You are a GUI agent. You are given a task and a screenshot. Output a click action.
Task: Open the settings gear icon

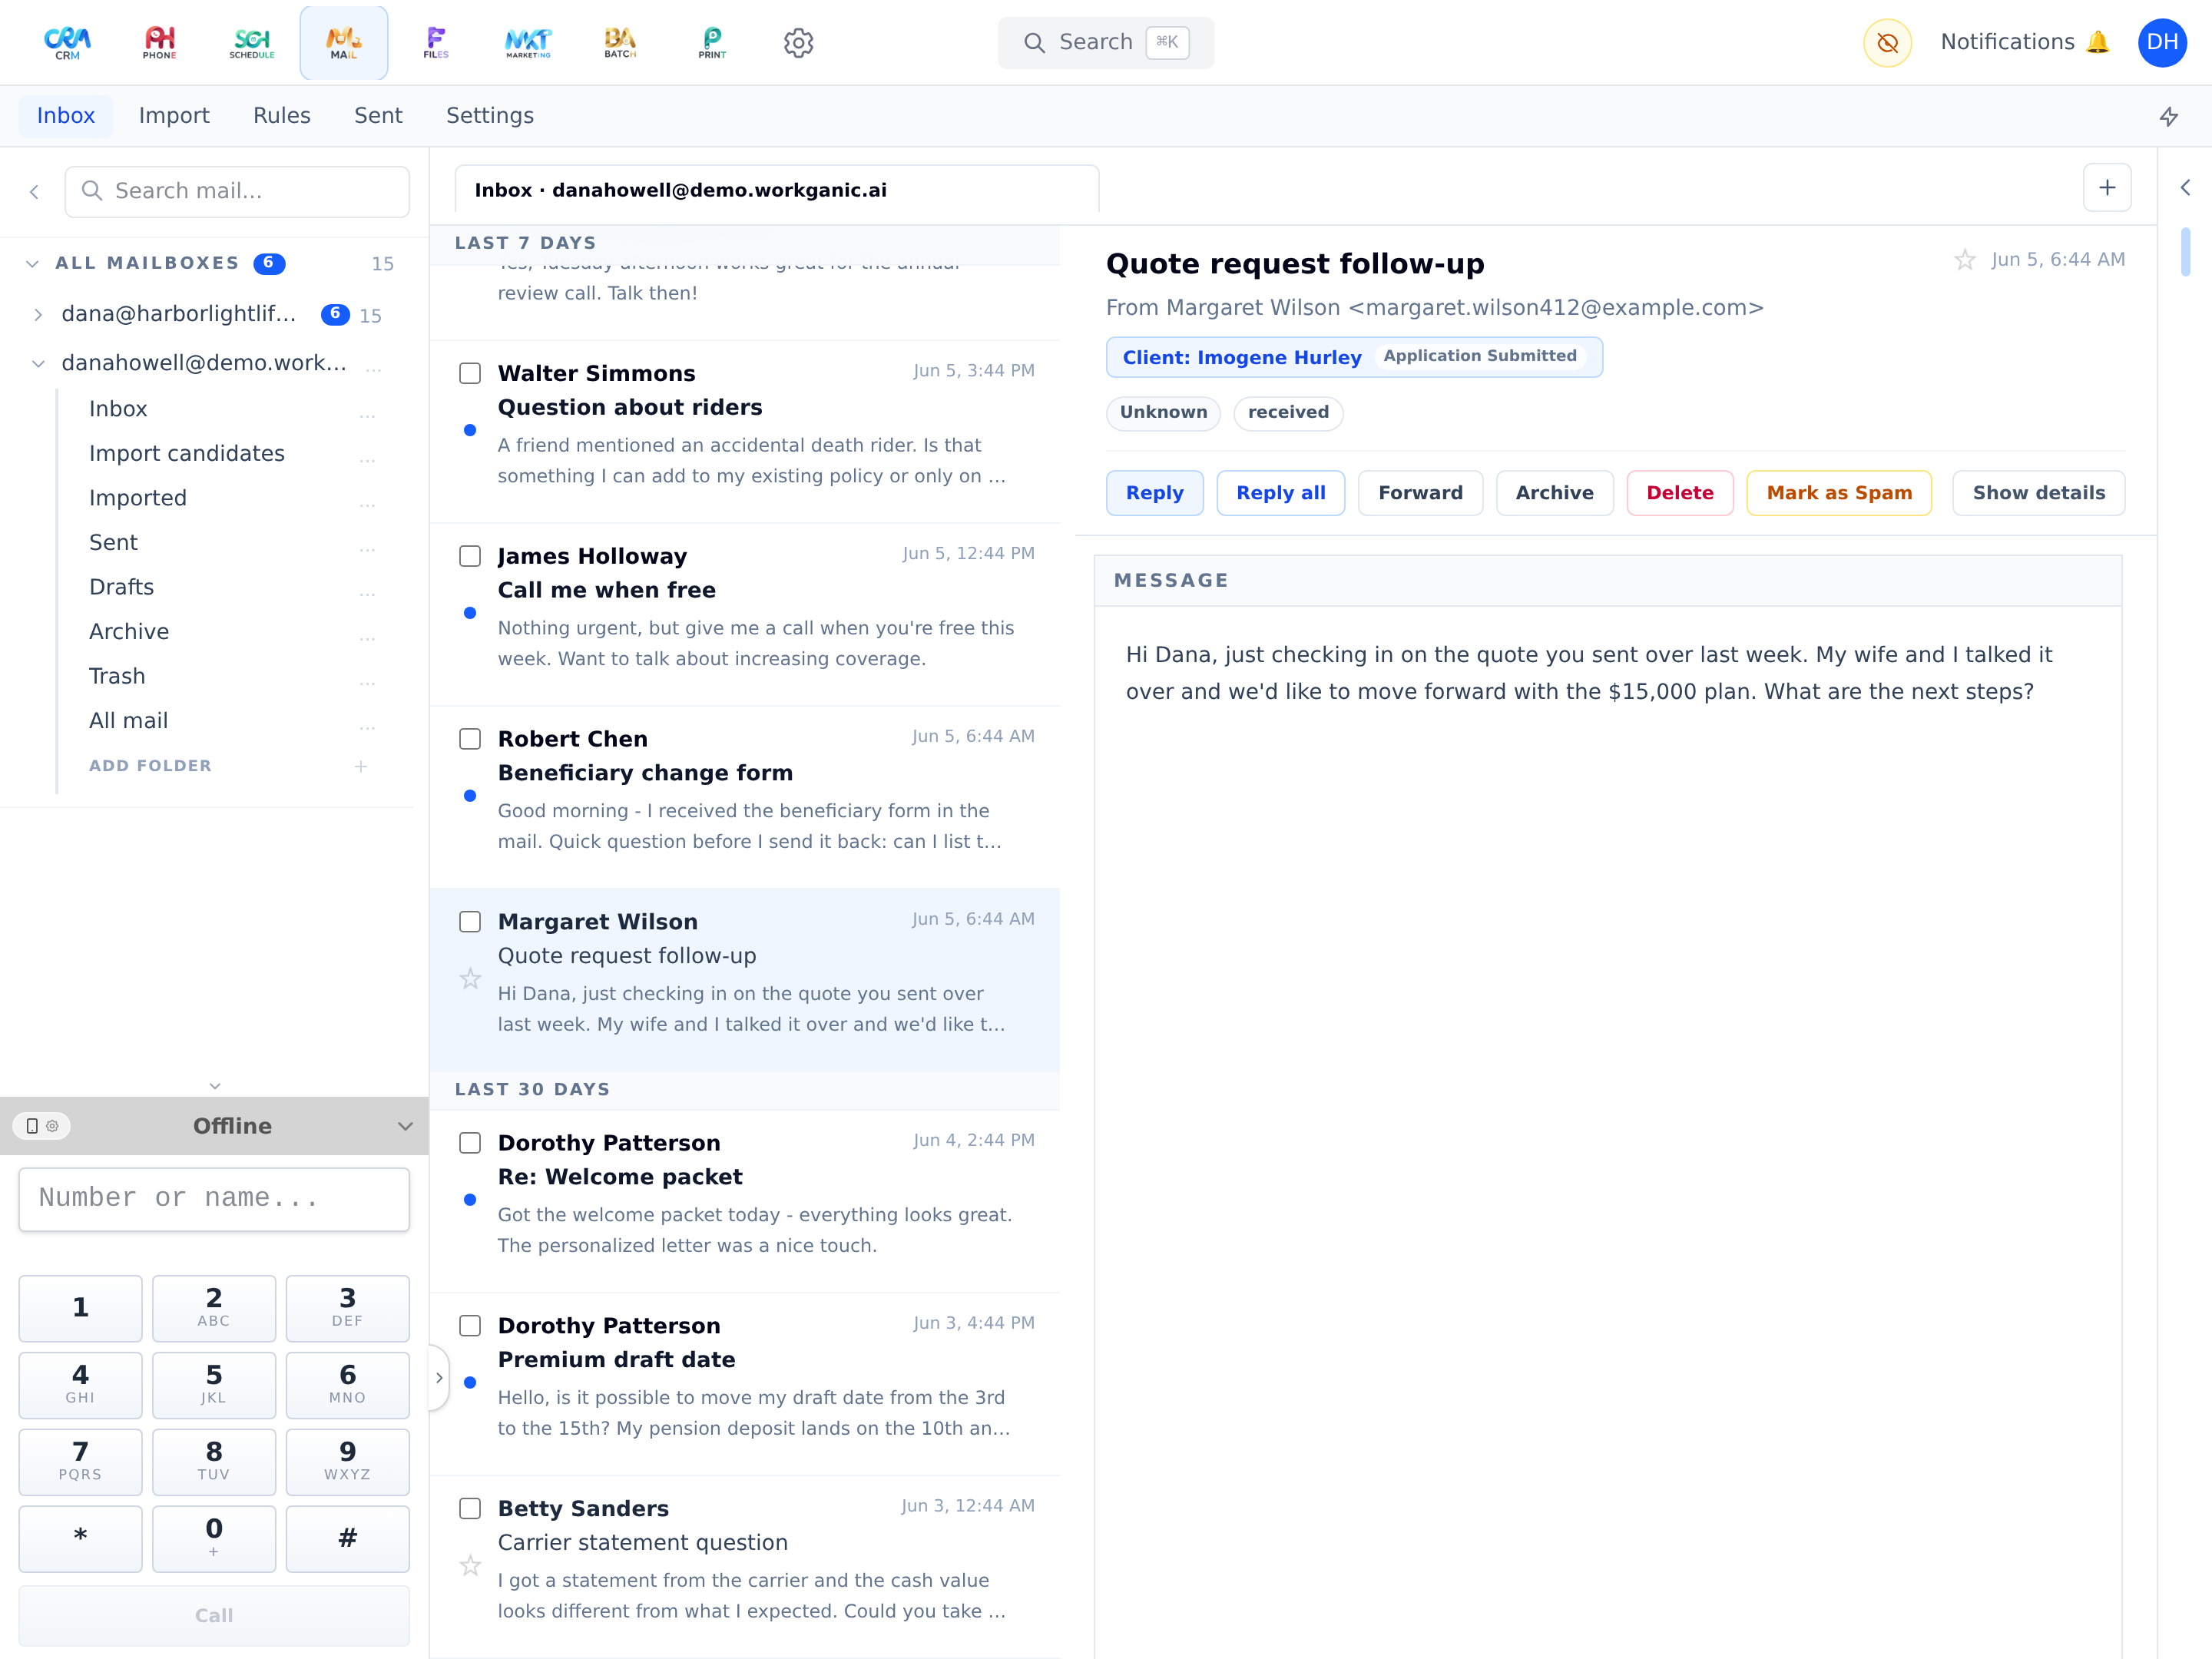coord(798,43)
